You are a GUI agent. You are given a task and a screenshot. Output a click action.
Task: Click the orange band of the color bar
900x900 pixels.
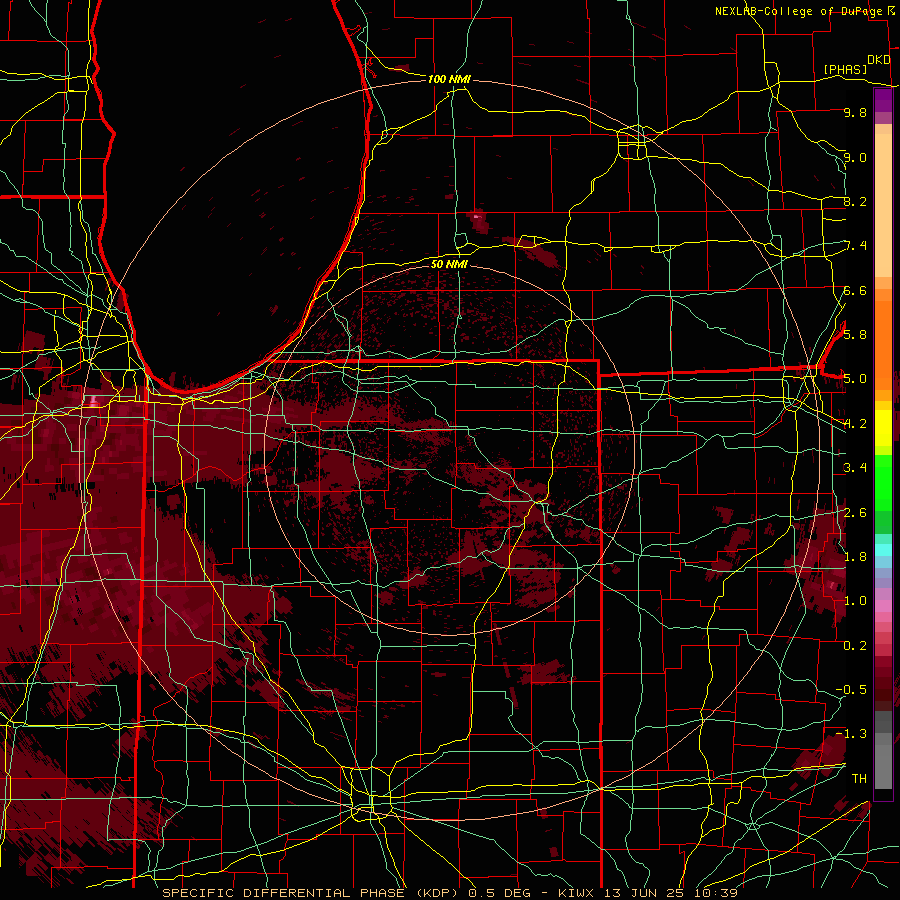tap(883, 346)
